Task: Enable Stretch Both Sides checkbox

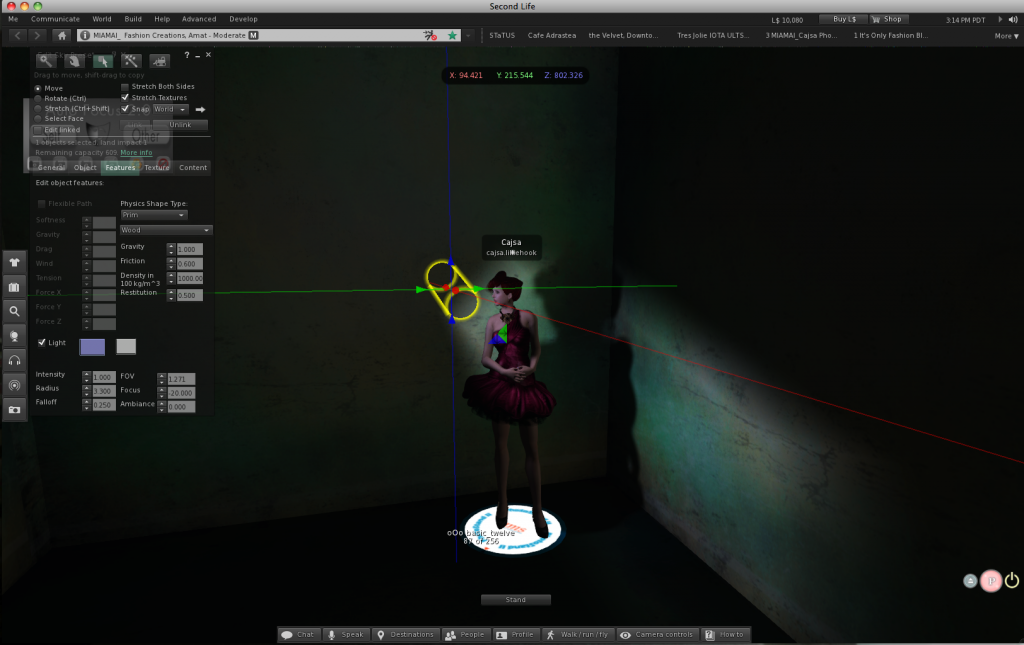Action: [125, 87]
